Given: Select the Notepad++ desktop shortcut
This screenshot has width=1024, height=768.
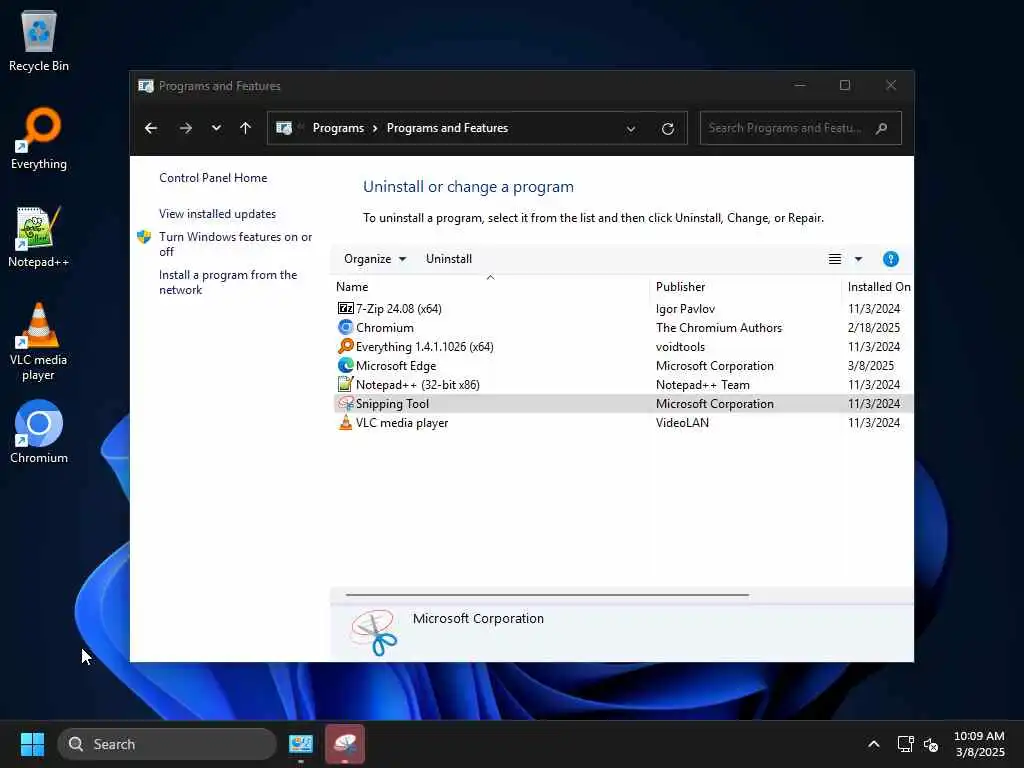Looking at the screenshot, I should (x=39, y=236).
